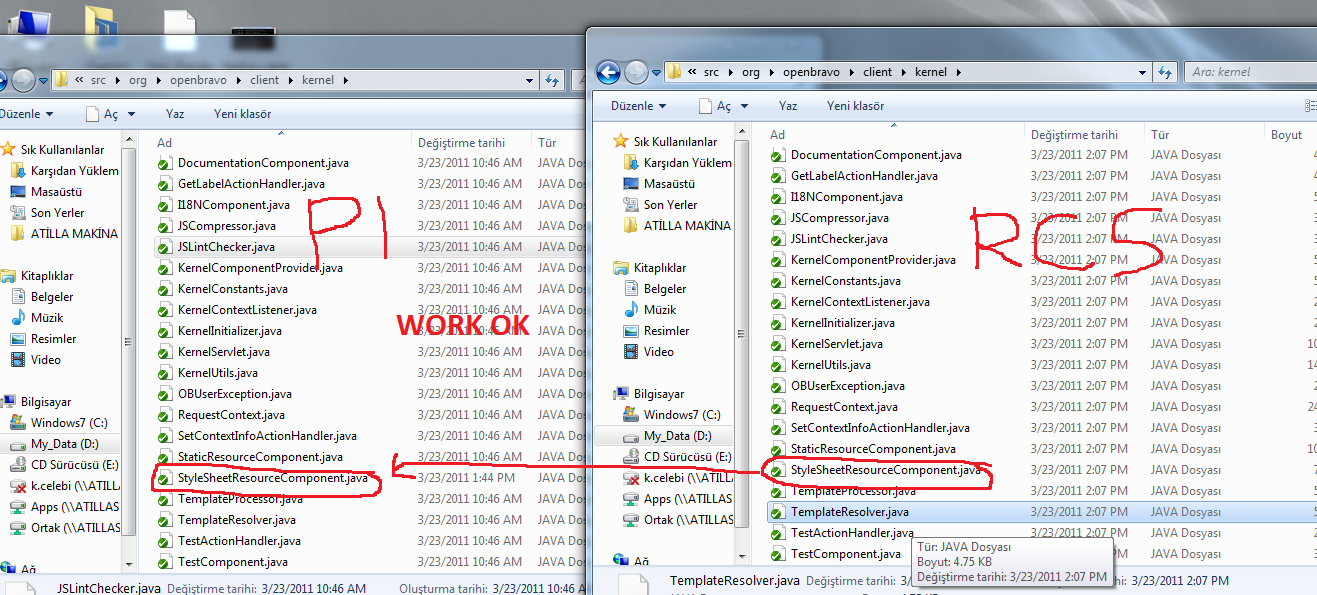Viewport: 1317px width, 595px height.
Task: Select OBUserException.java in the right window
Action: 848,386
